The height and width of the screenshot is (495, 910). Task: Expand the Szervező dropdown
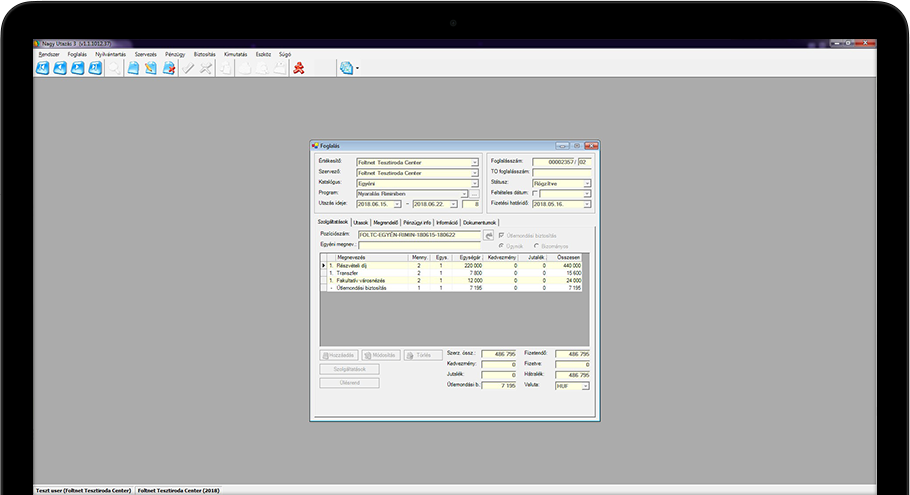pyautogui.click(x=474, y=173)
